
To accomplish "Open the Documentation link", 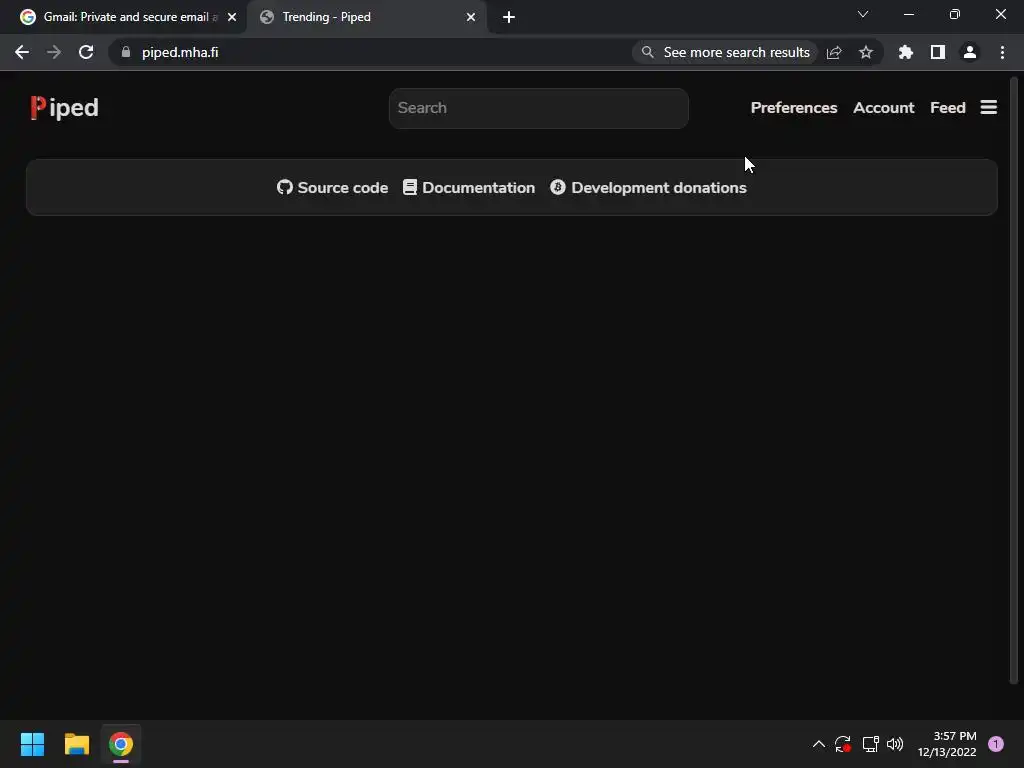I will tap(469, 187).
